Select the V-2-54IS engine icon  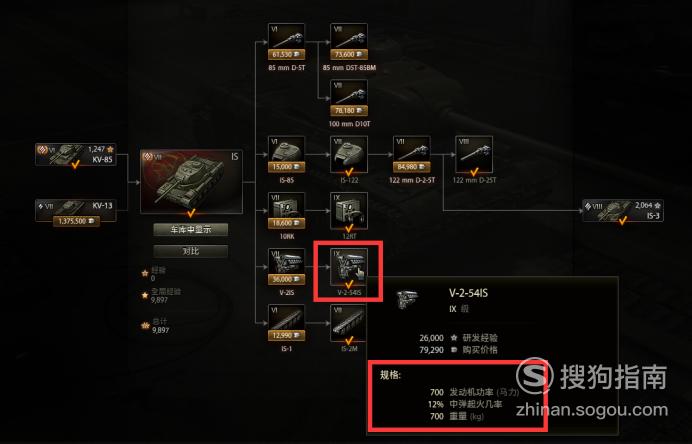pos(349,267)
